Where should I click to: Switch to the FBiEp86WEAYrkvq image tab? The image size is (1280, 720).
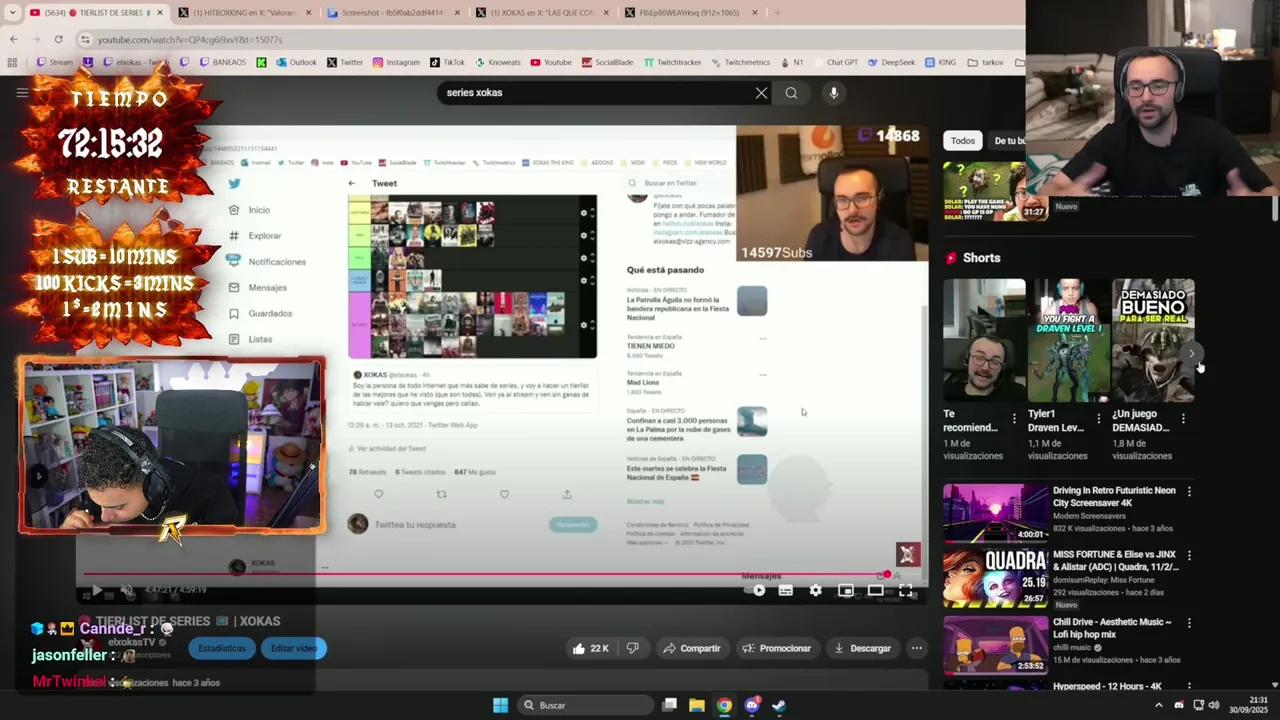[690, 12]
